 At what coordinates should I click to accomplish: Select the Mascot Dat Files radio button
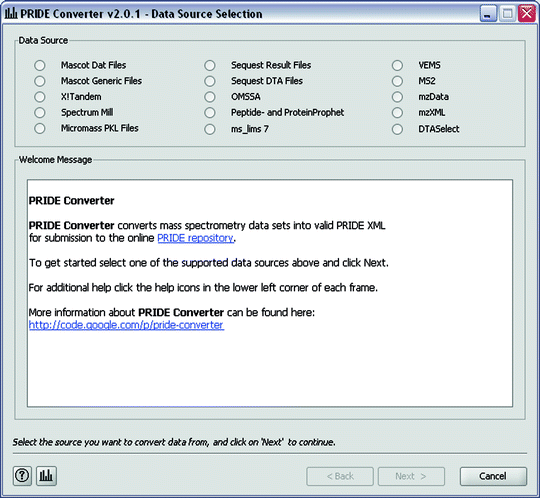point(40,65)
